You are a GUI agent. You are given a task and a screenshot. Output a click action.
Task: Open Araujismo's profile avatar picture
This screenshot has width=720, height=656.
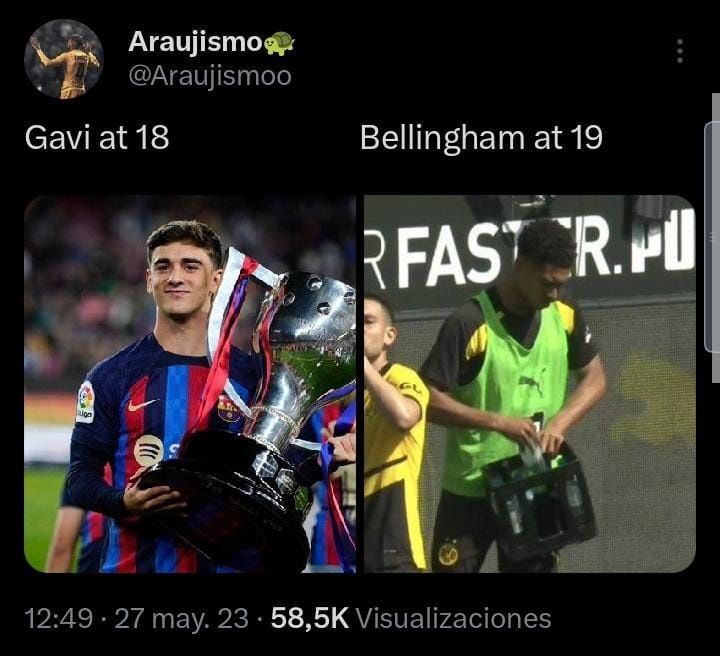(x=64, y=59)
